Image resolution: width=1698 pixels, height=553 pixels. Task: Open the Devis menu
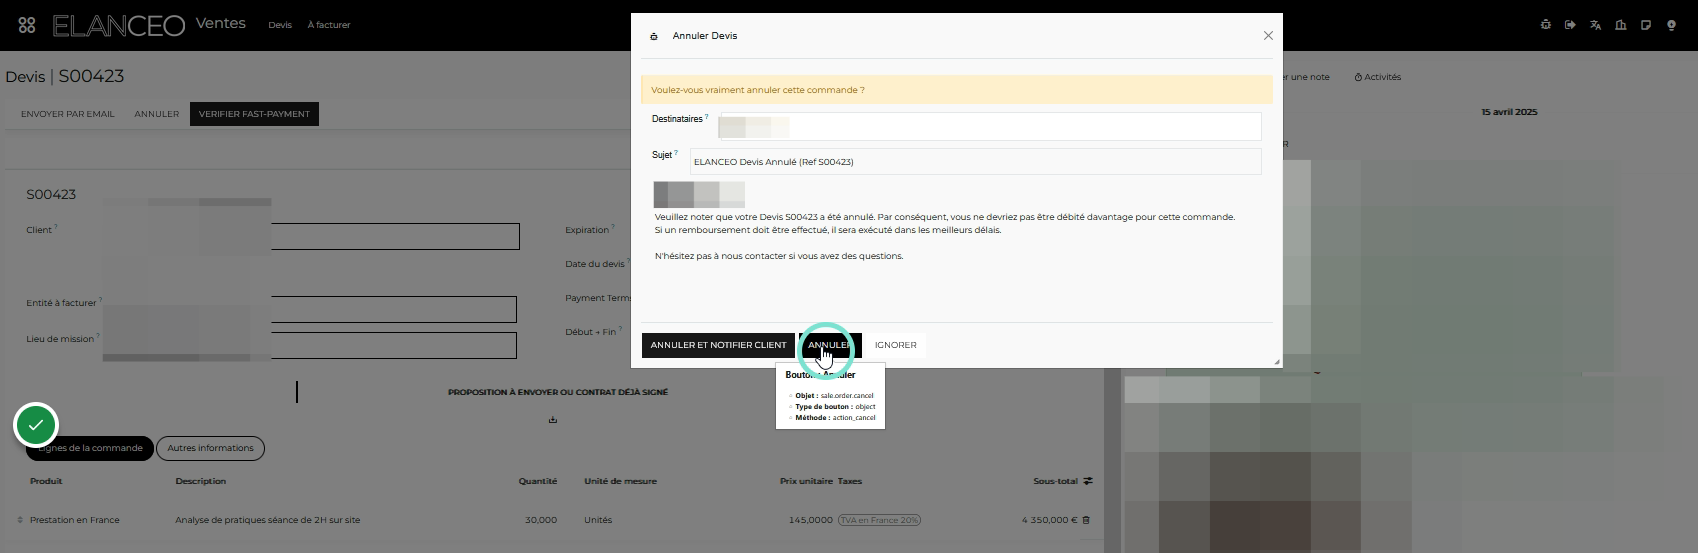[x=280, y=25]
